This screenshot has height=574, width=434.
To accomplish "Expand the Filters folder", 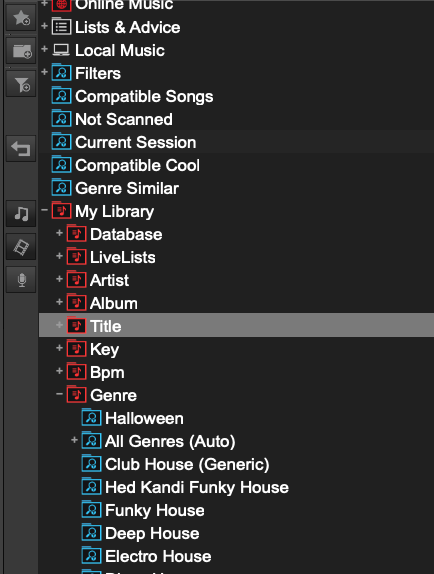I will pyautogui.click(x=45, y=72).
